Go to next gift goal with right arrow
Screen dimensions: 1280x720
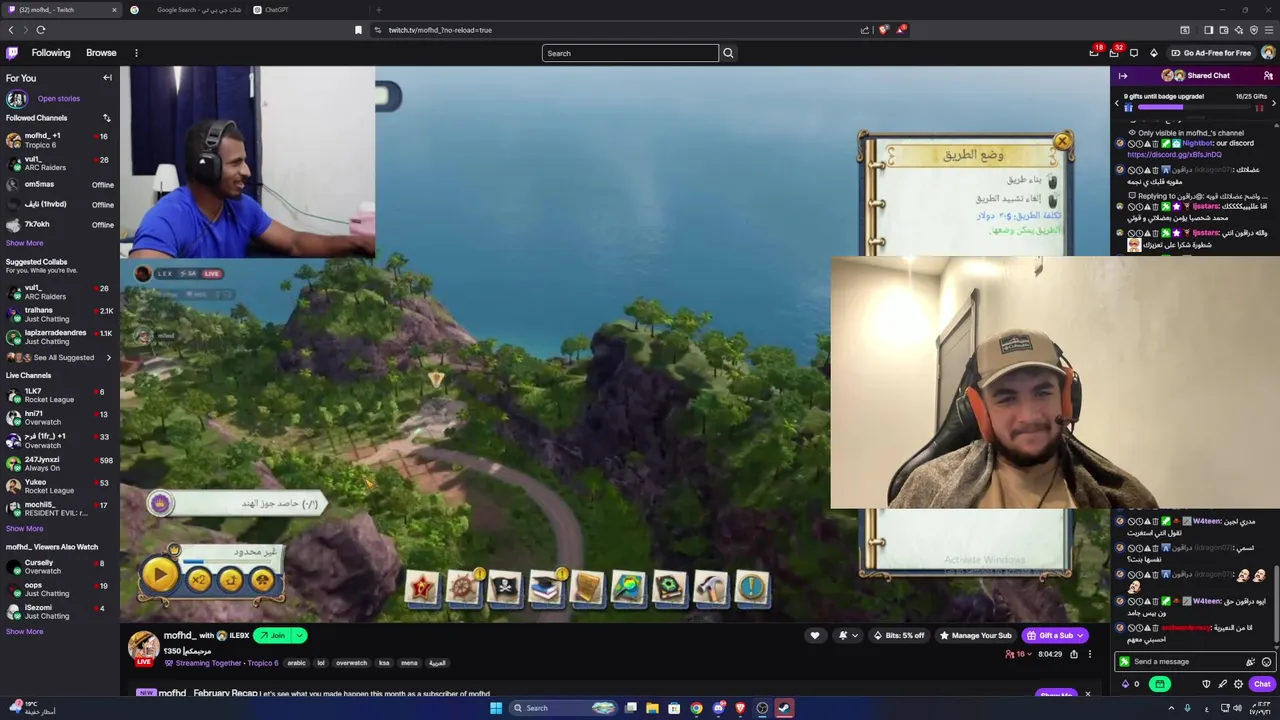click(1273, 103)
